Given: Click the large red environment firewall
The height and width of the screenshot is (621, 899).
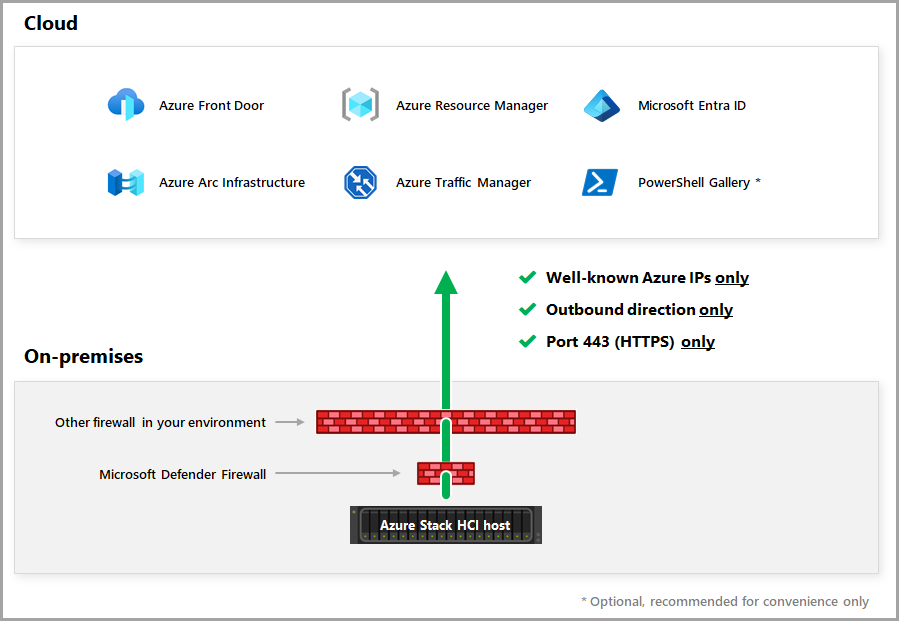Looking at the screenshot, I should pos(445,421).
